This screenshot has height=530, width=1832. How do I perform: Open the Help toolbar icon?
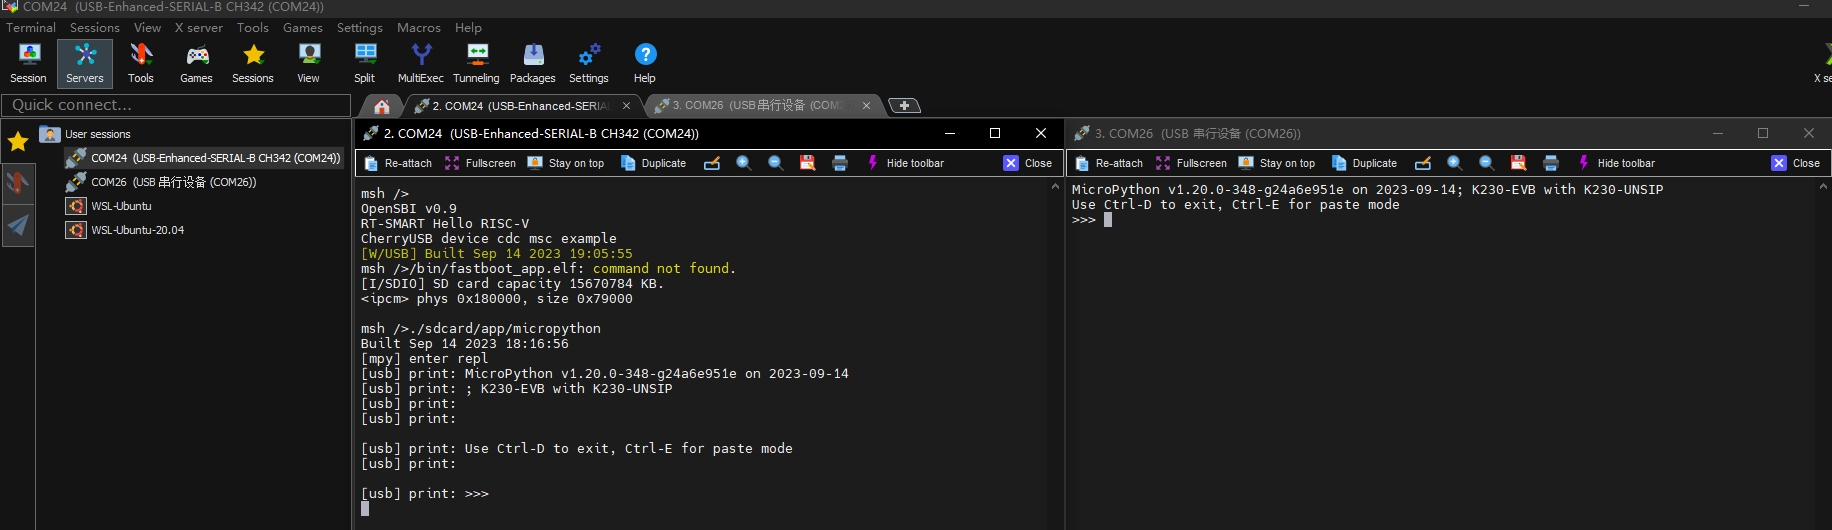[645, 63]
